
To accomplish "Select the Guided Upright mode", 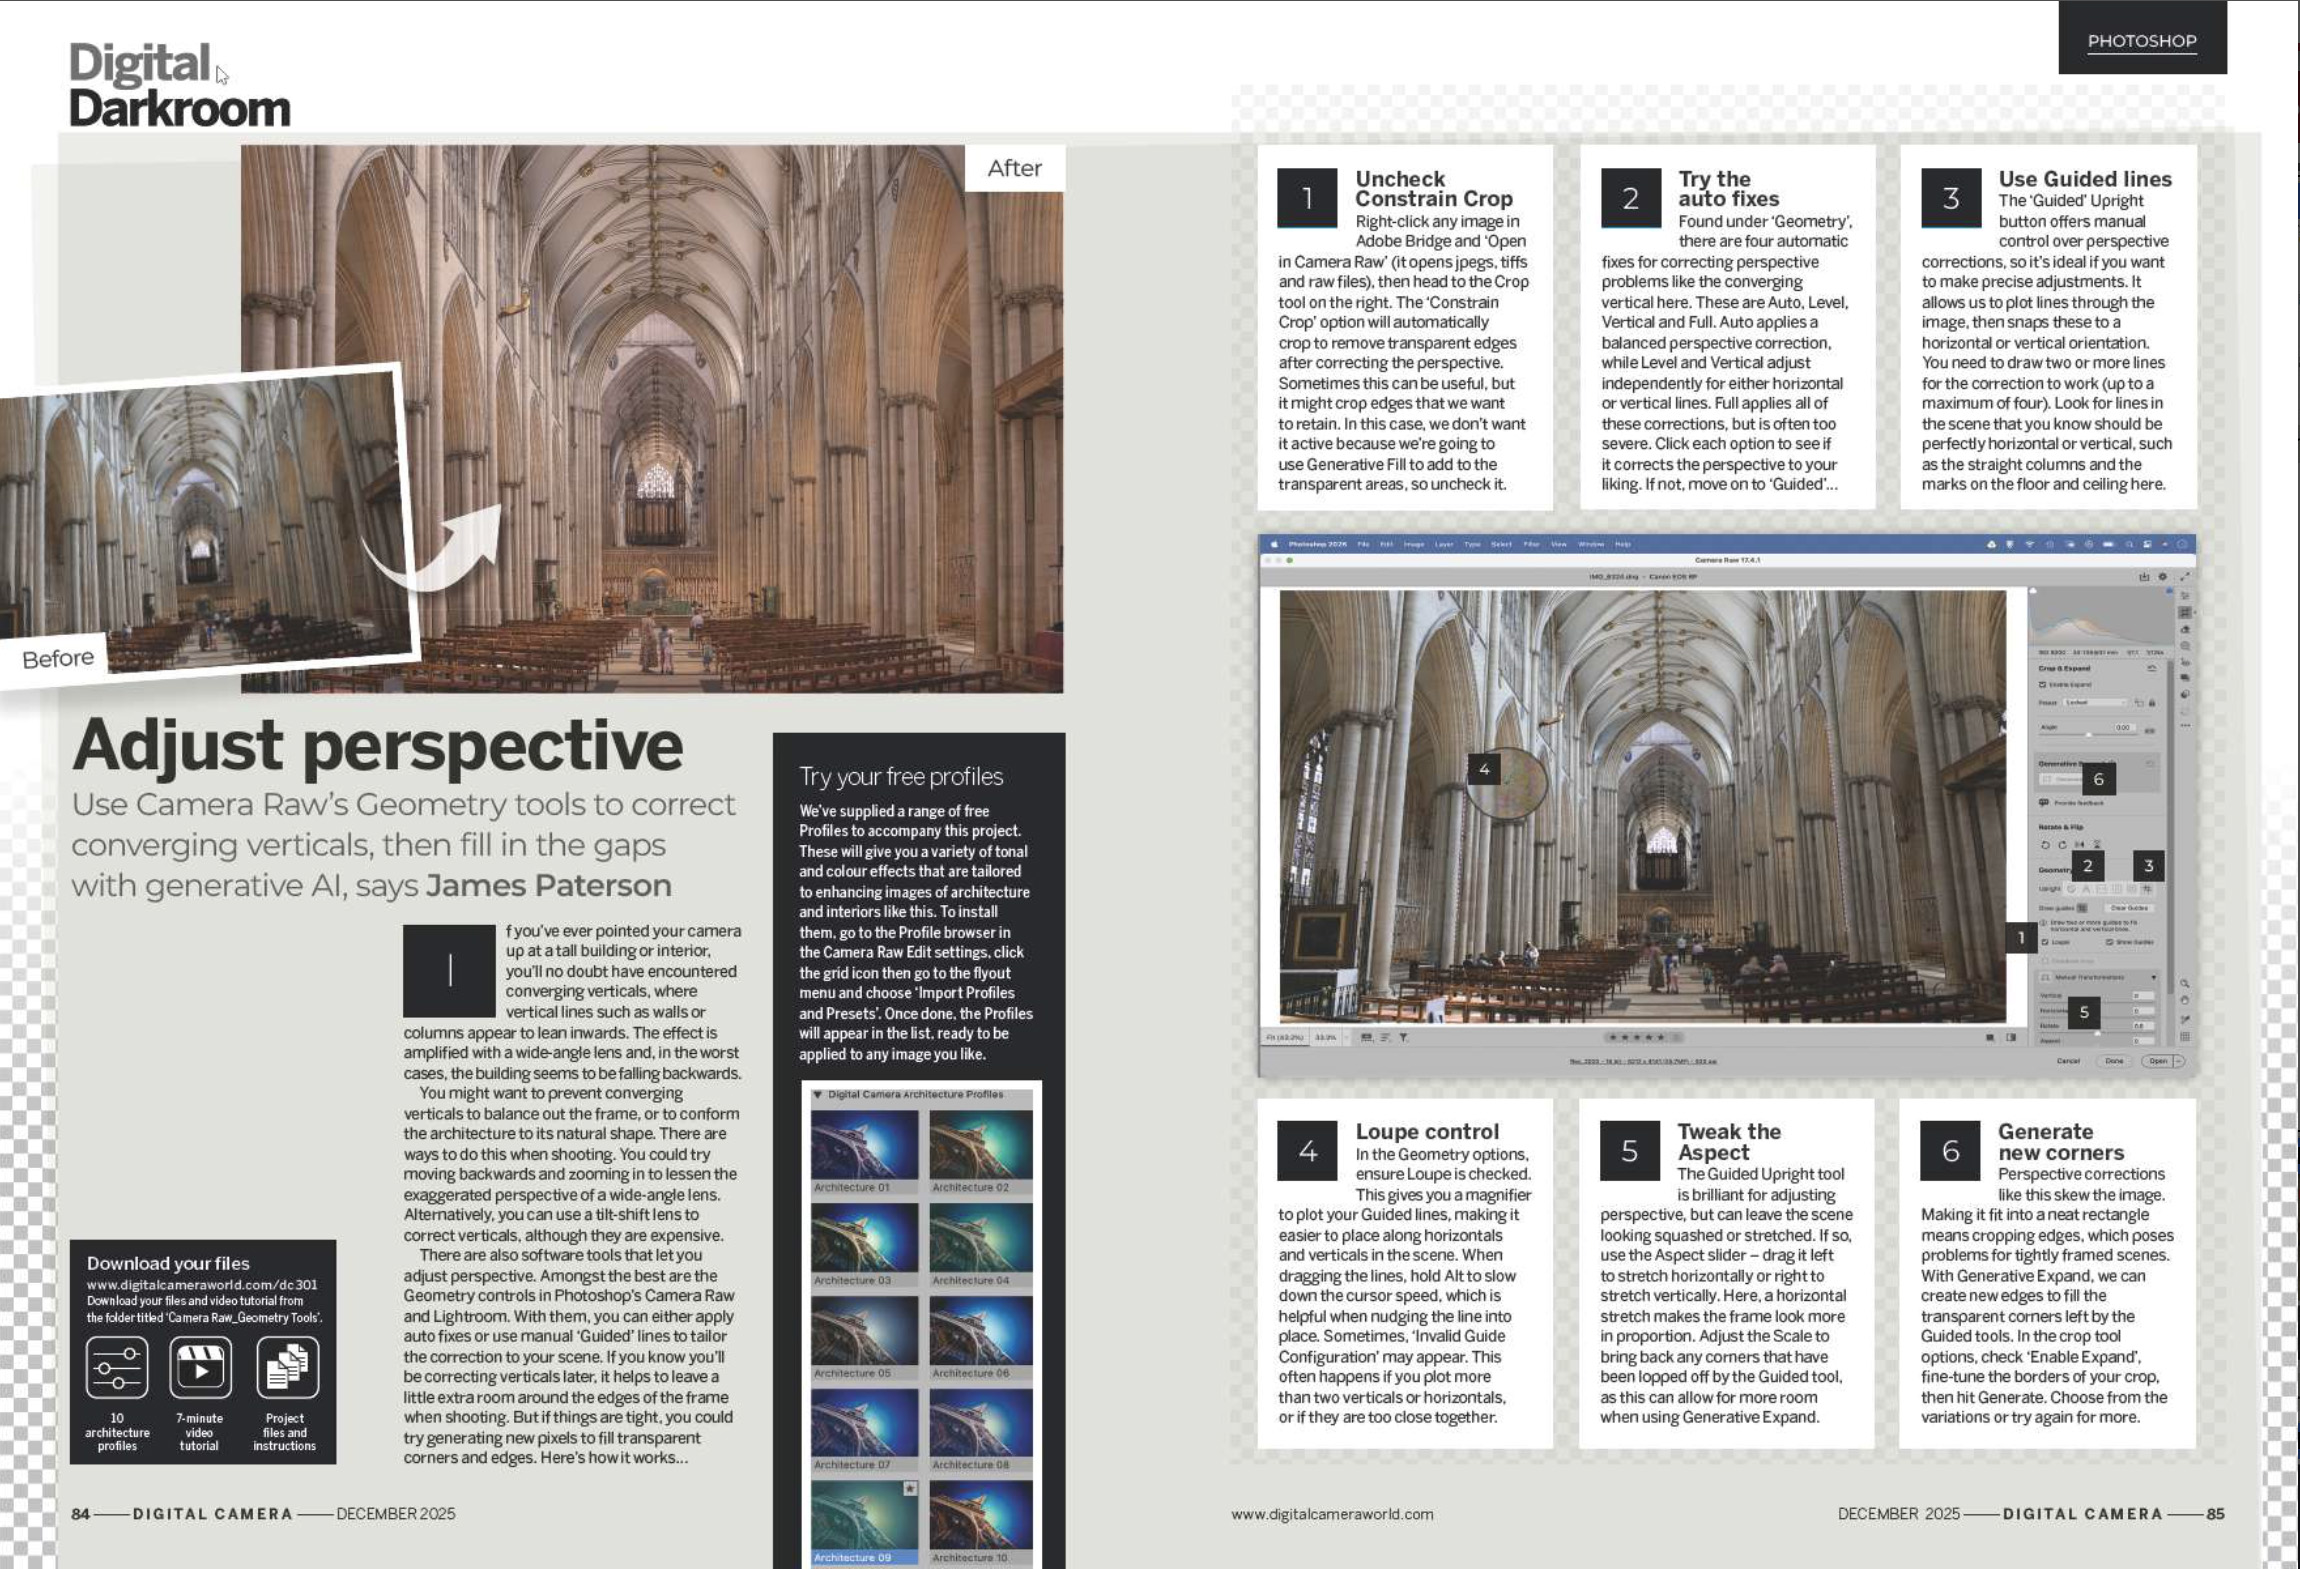I will 2147,889.
